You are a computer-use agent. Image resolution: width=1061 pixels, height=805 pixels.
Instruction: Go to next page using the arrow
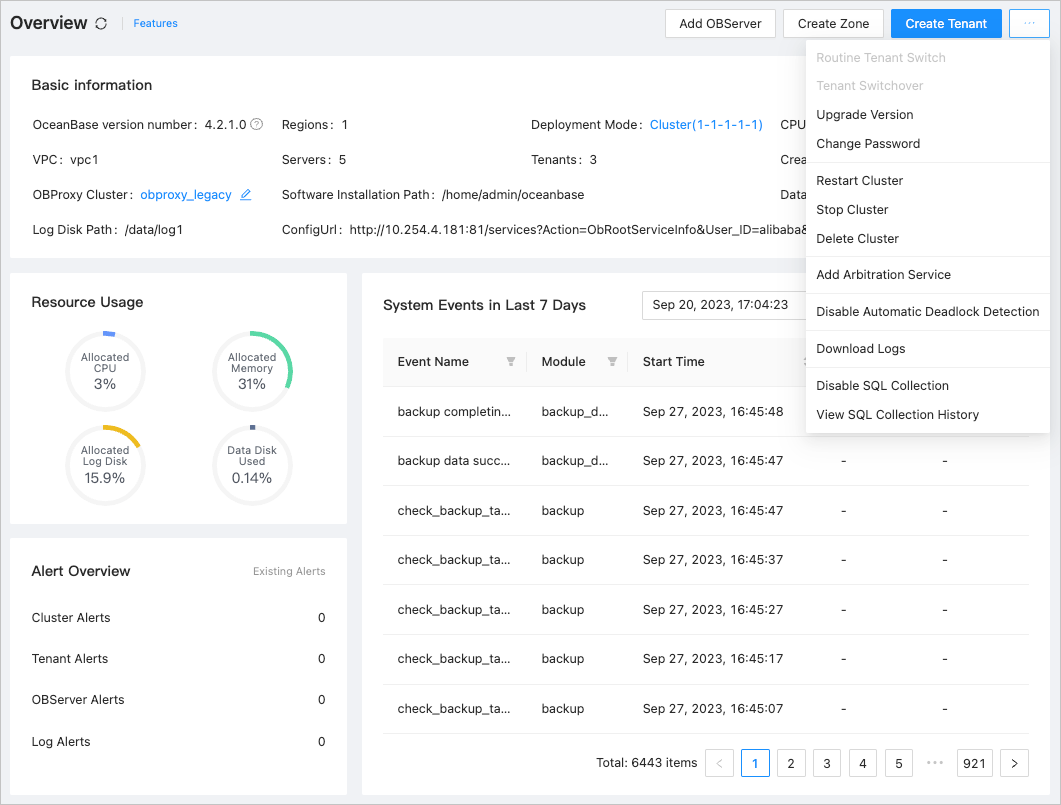coord(1014,764)
